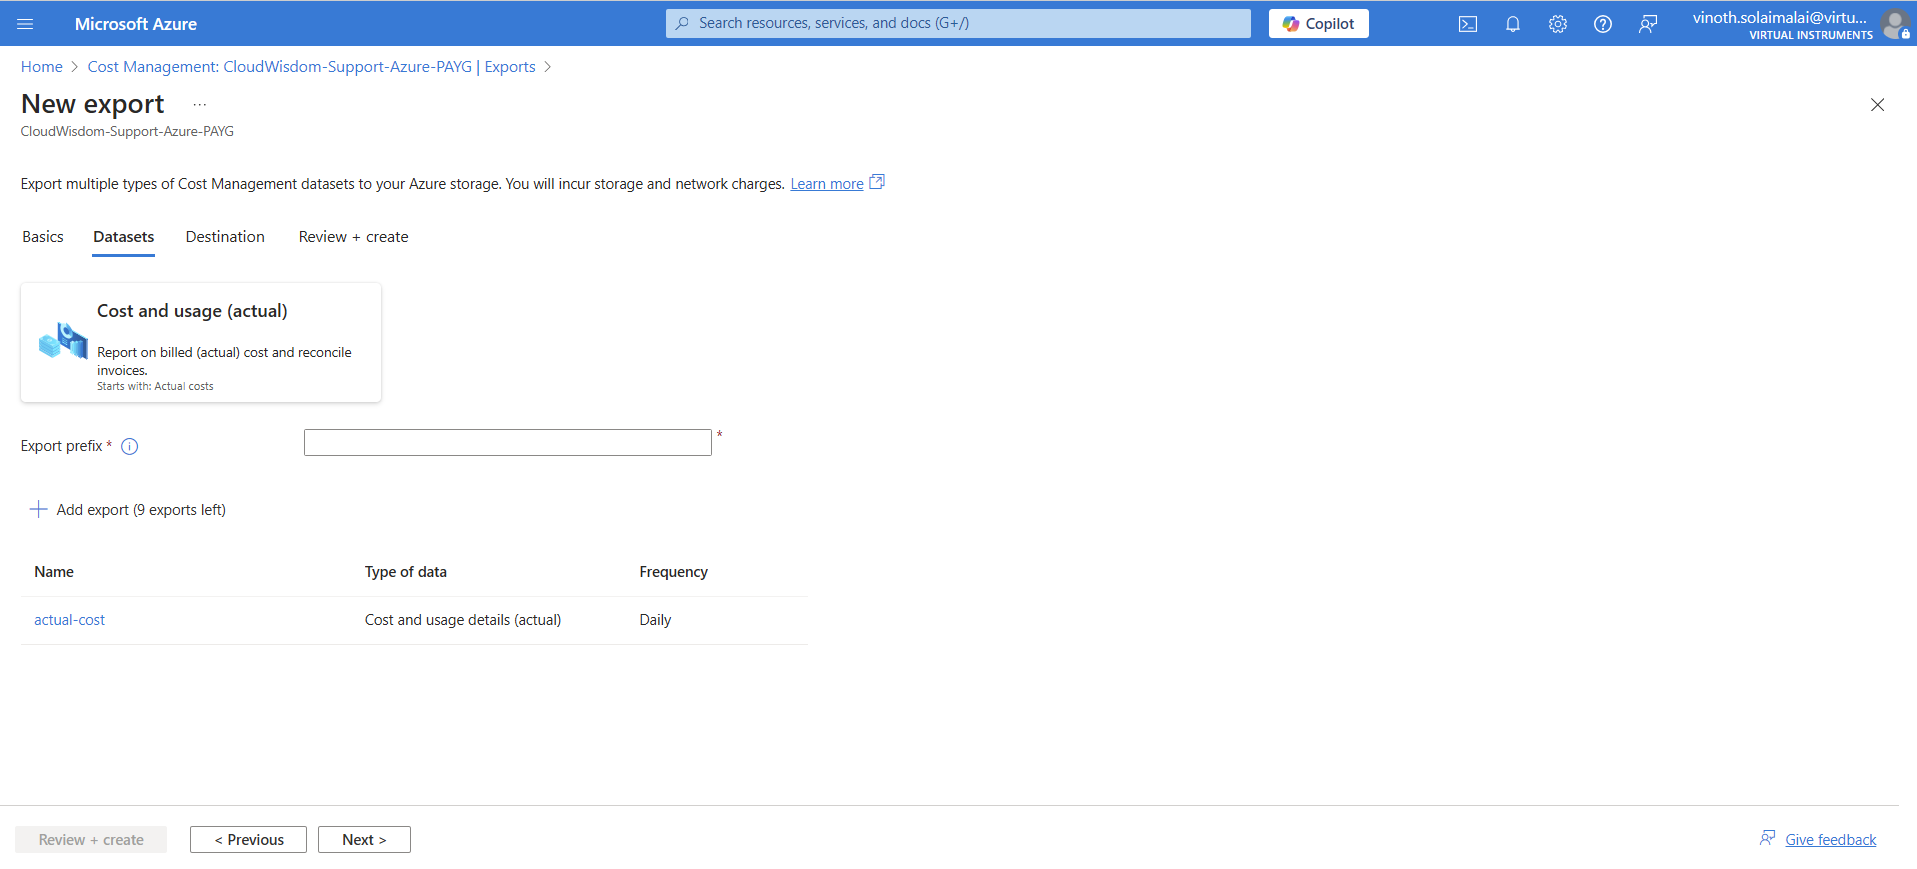Open Cost Management Exports breadcrumb link
The height and width of the screenshot is (869, 1917).
312,67
